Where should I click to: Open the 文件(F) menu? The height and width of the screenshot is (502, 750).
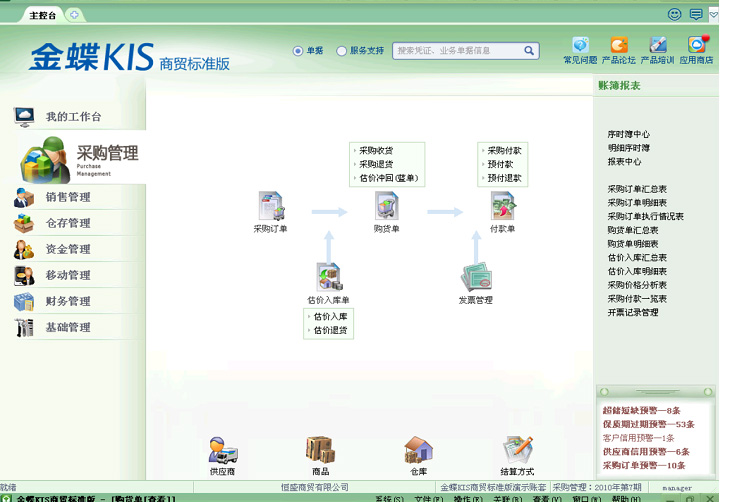(429, 499)
